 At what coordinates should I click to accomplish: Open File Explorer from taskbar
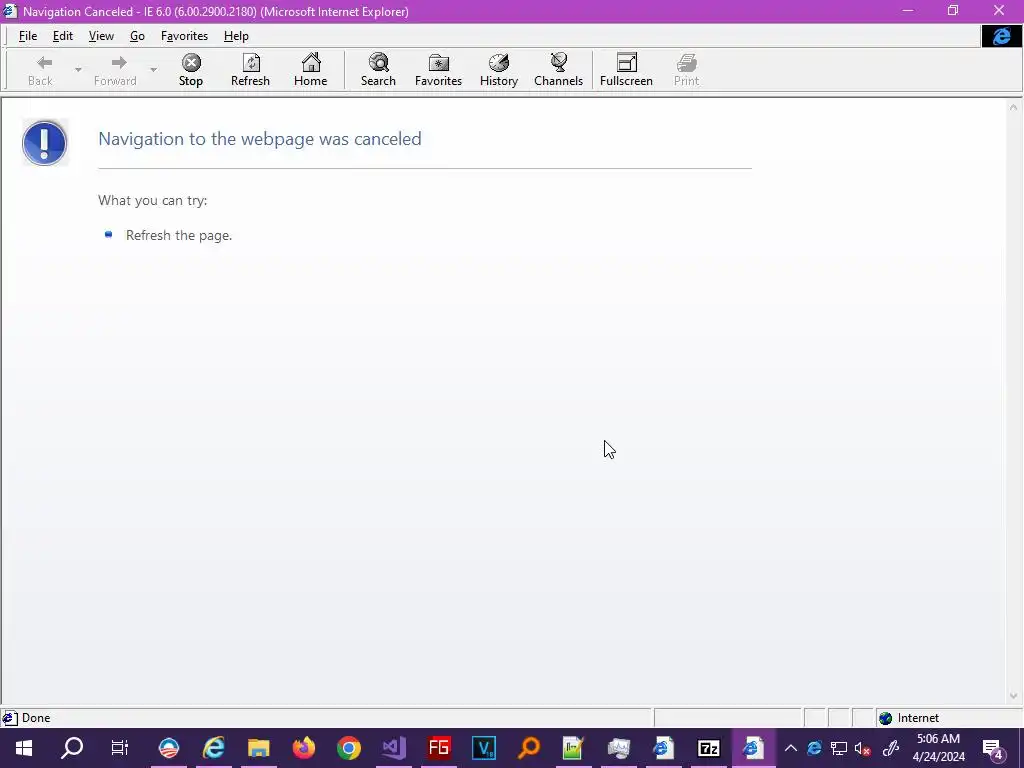tap(259, 748)
